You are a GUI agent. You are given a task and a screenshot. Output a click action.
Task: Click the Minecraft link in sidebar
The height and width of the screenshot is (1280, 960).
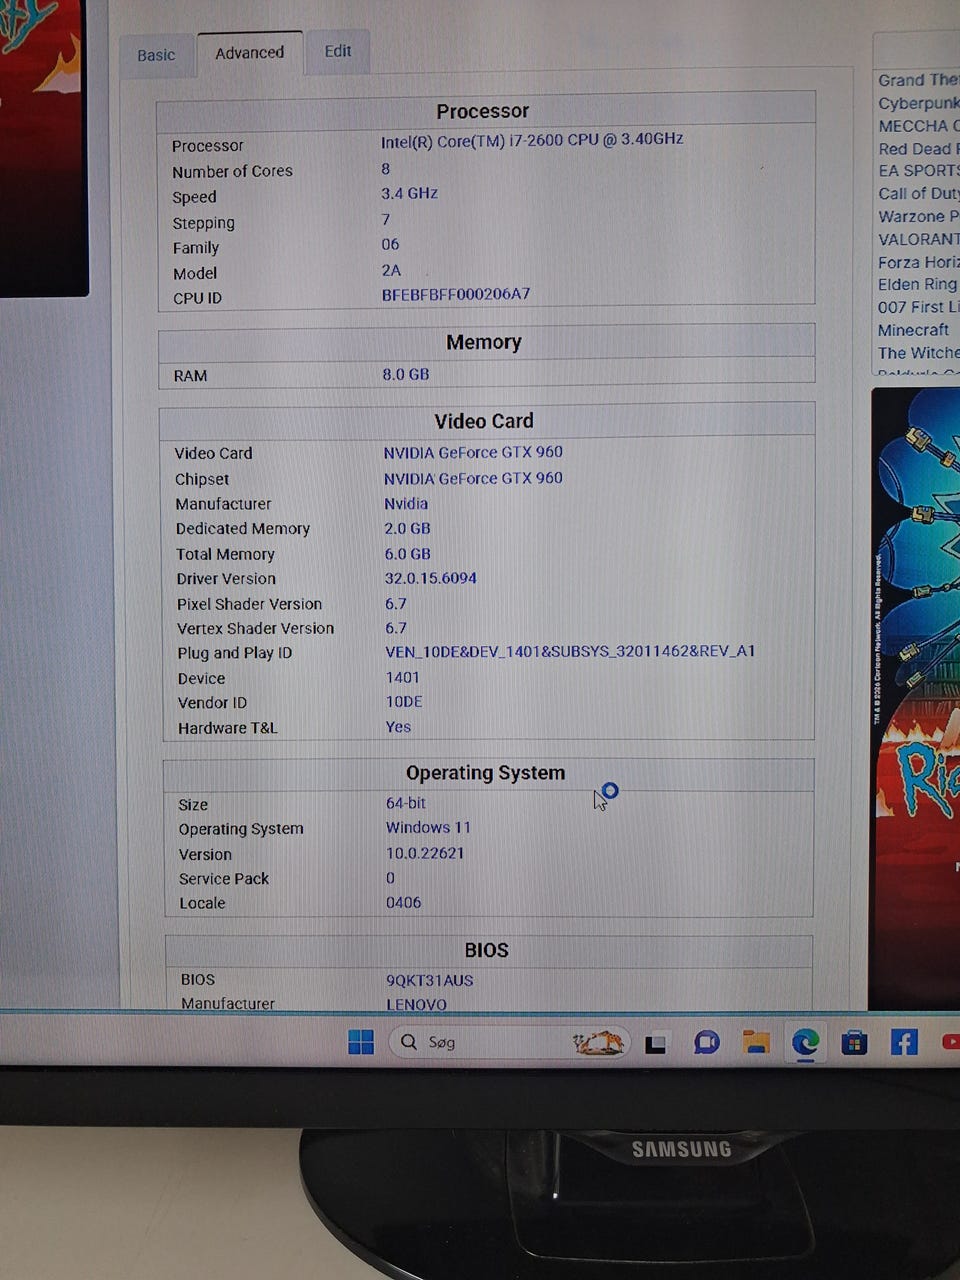[x=913, y=330]
